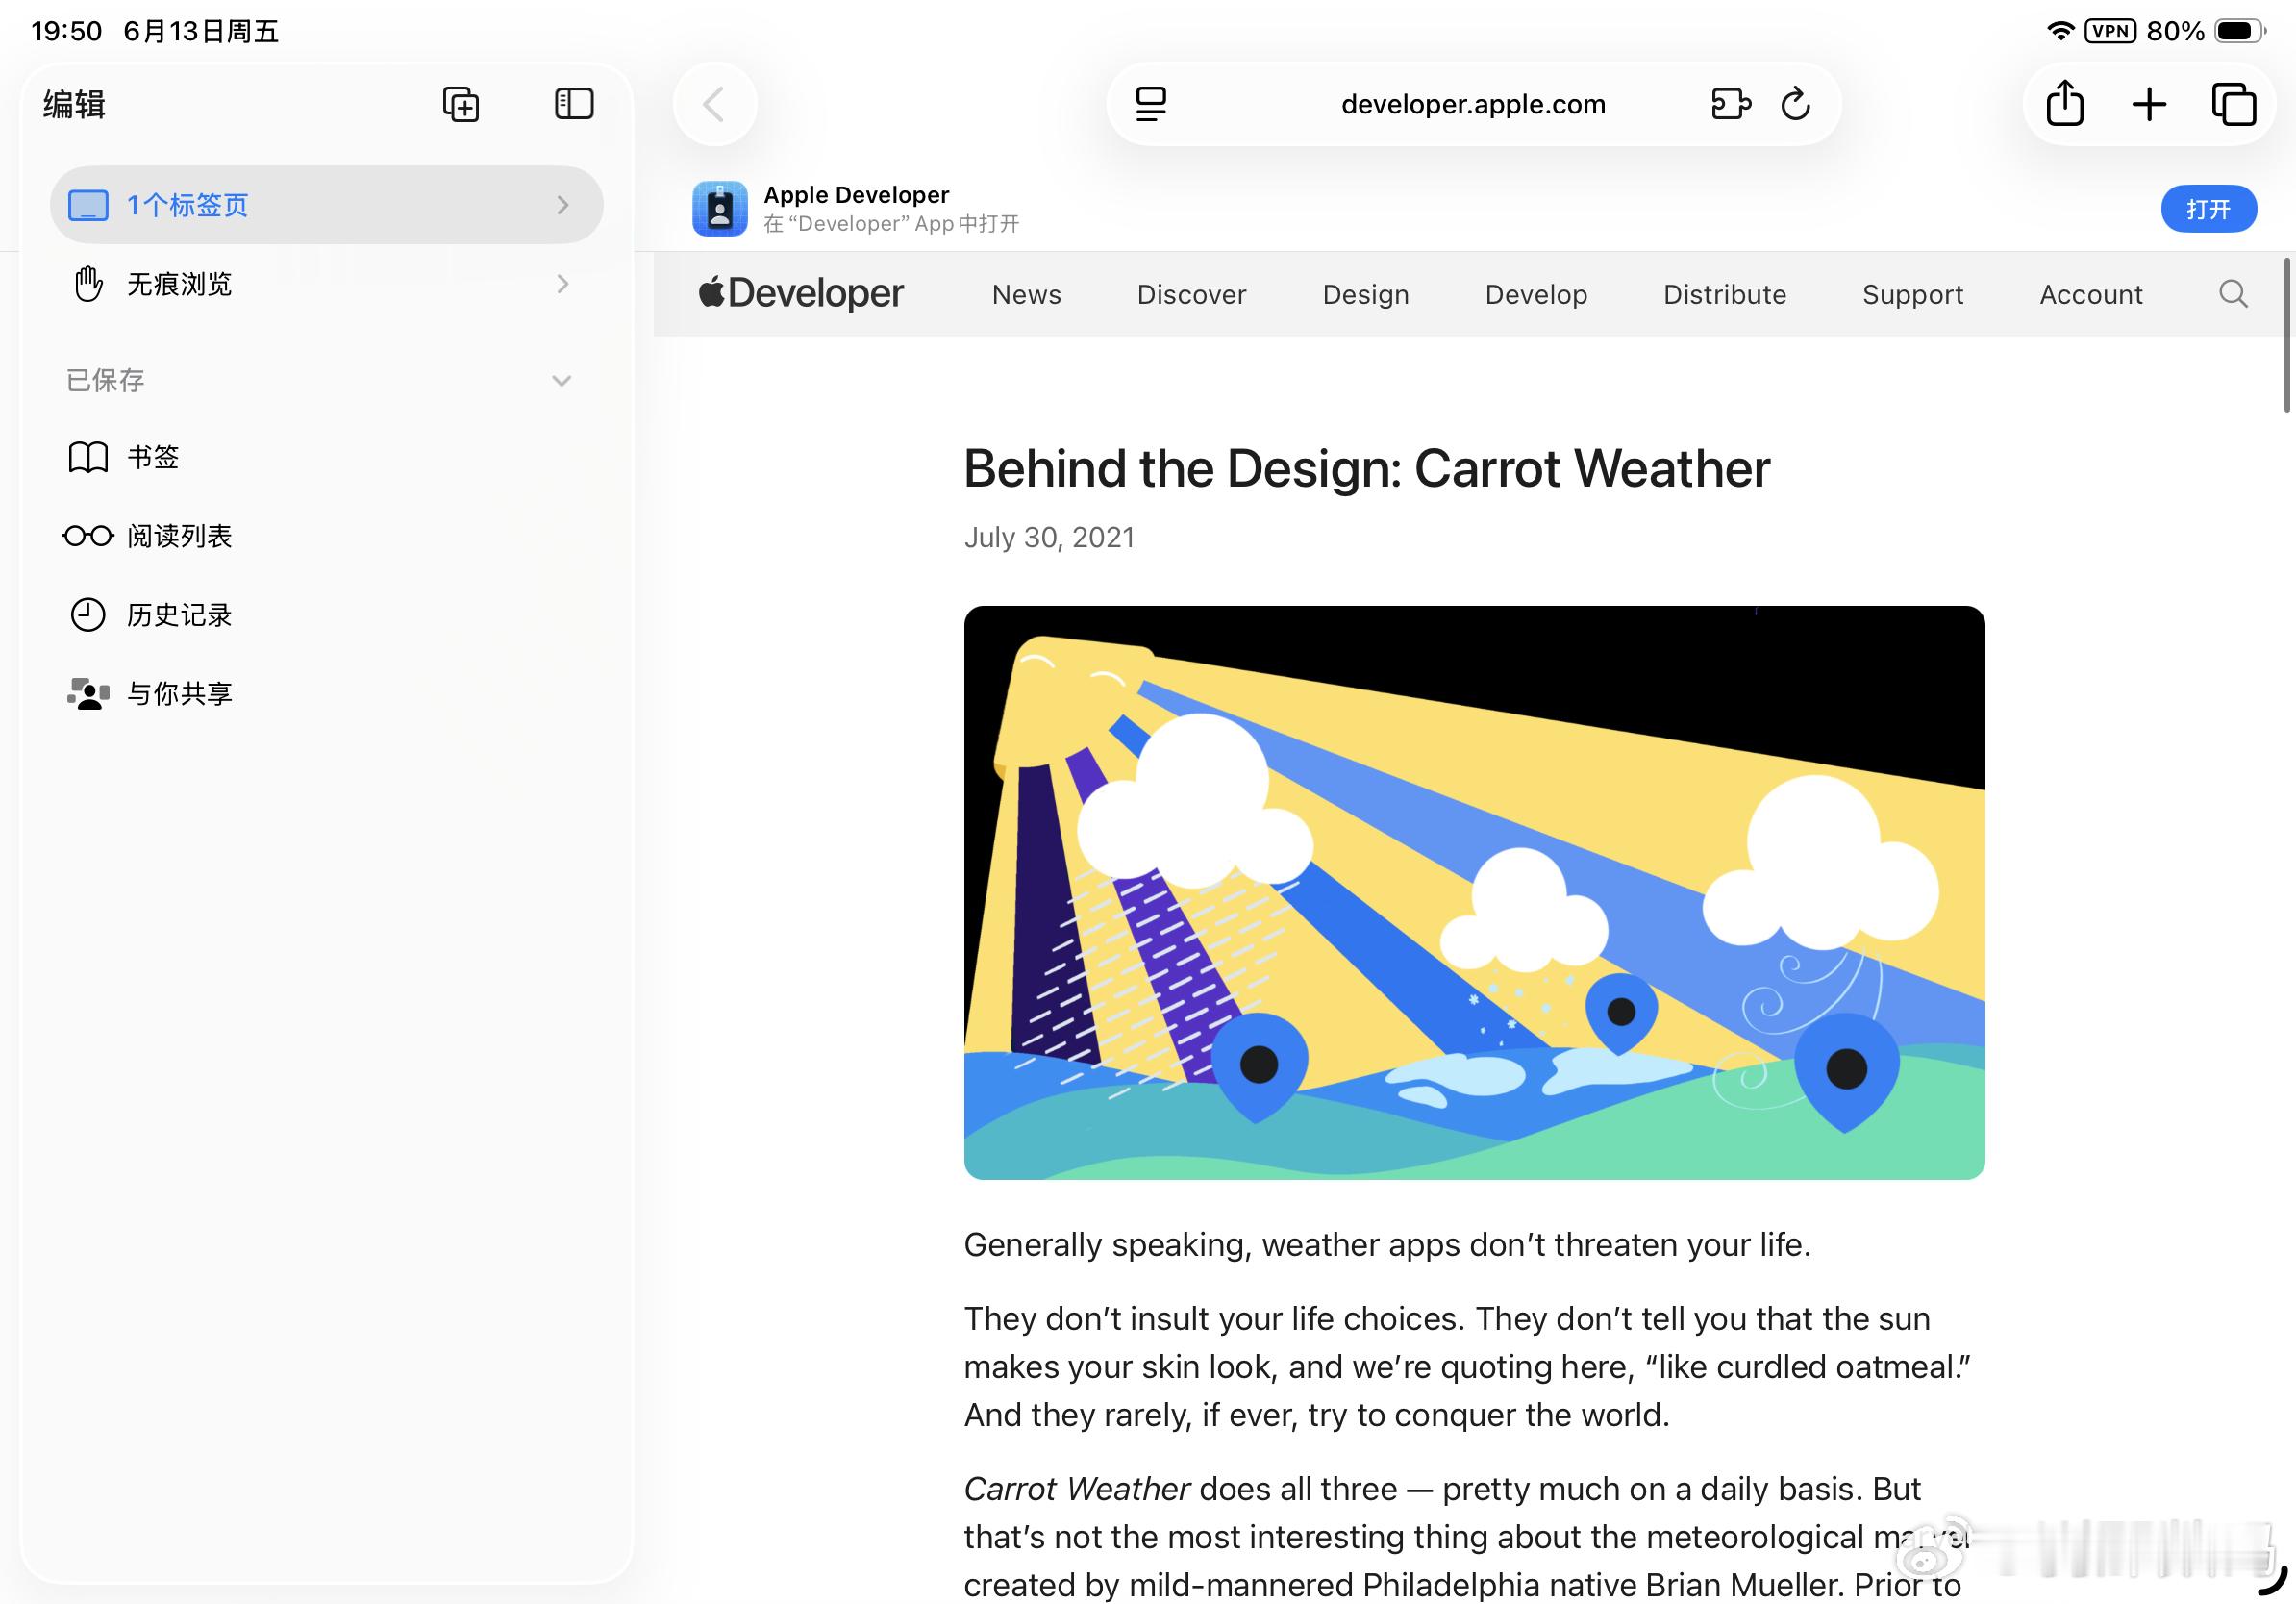Open the page menu icon in address bar
The image size is (2296, 1604).
click(x=1151, y=104)
